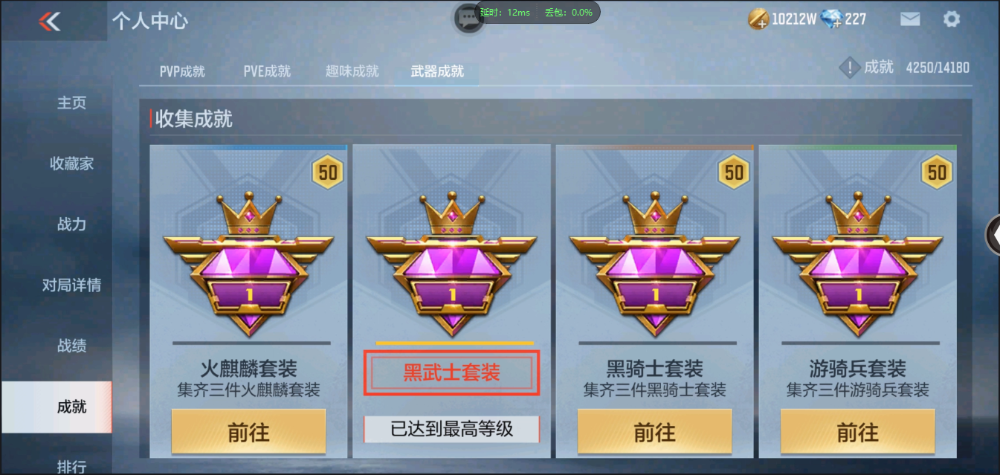This screenshot has height=475, width=1000.
Task: Select the 游骑兵套装 crown medal
Action: click(857, 263)
